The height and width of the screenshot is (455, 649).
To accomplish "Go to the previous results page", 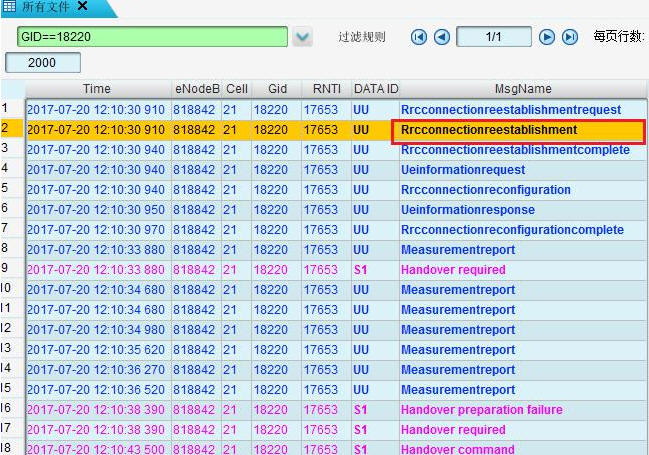I will (441, 37).
